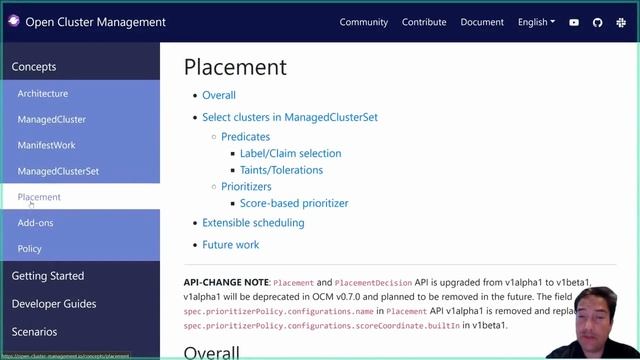
Task: Open the GitHub repository icon
Action: pos(598,22)
